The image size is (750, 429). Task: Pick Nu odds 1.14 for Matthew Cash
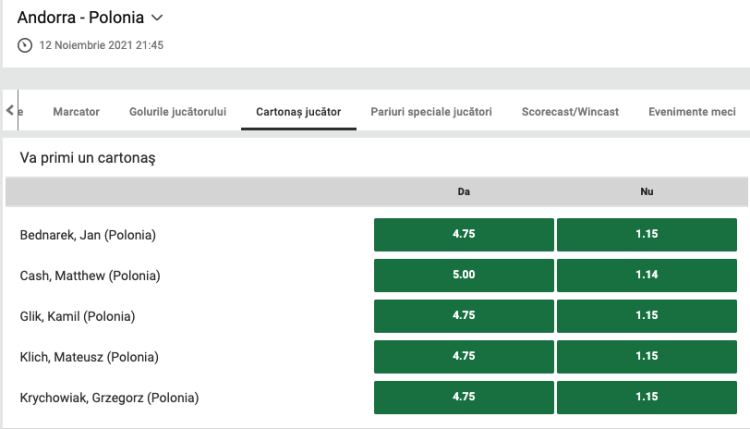click(x=647, y=275)
